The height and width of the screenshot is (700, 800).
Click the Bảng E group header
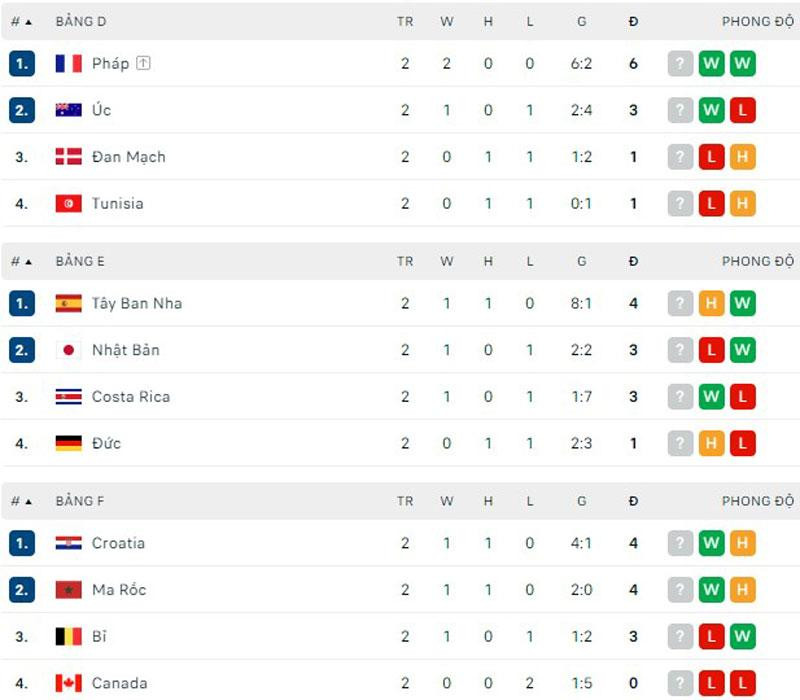click(x=80, y=262)
